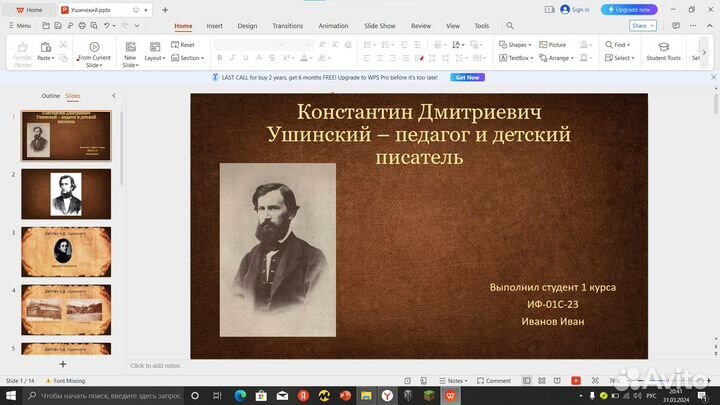Viewport: 720px width, 405px height.
Task: Switch to Animation tab
Action: [333, 26]
